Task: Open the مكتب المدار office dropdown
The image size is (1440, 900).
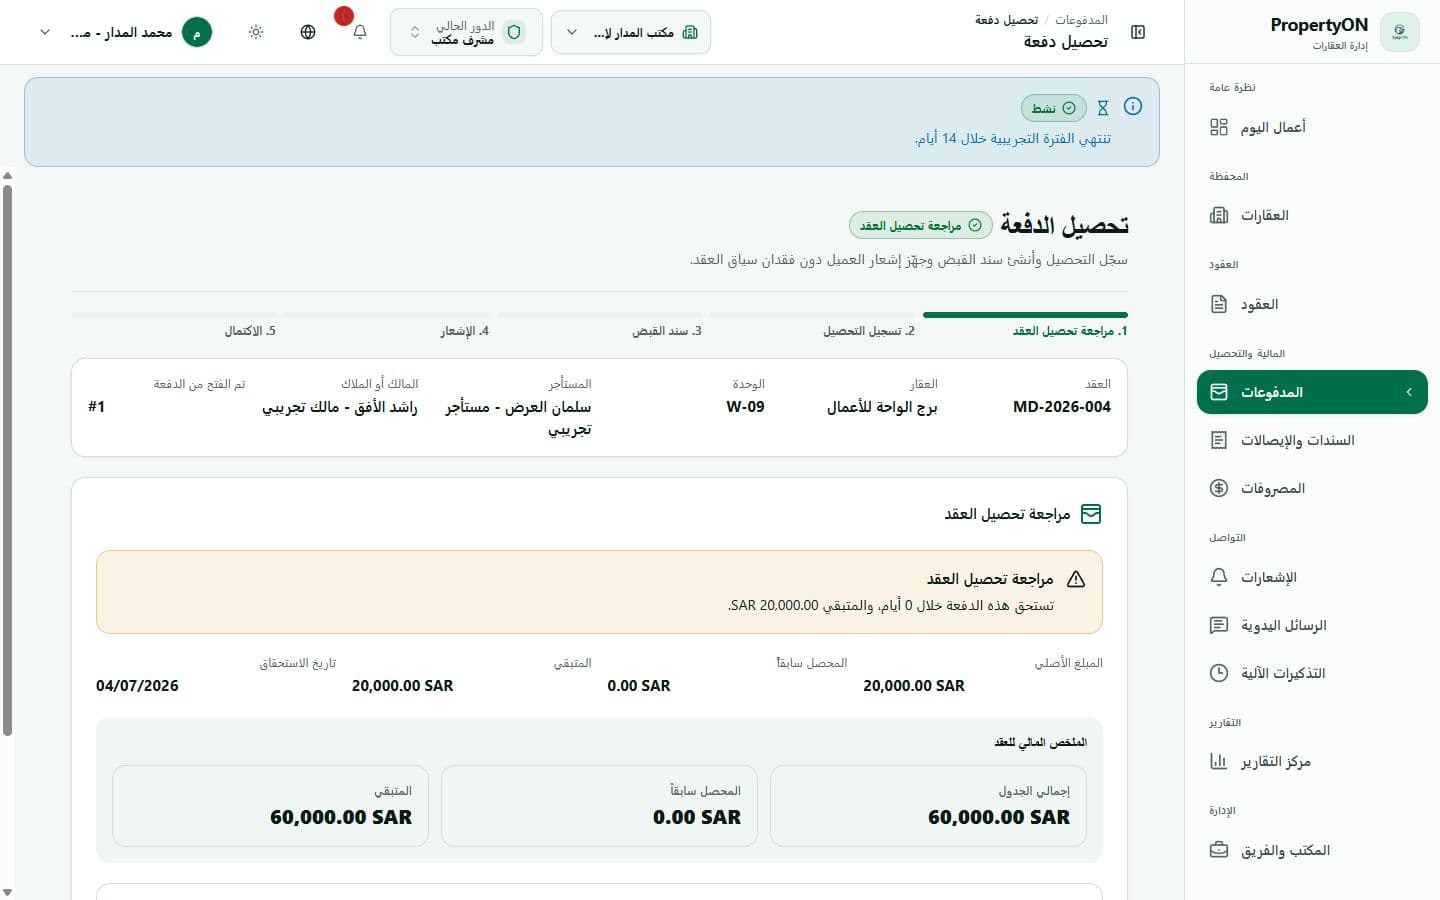Action: tap(631, 32)
